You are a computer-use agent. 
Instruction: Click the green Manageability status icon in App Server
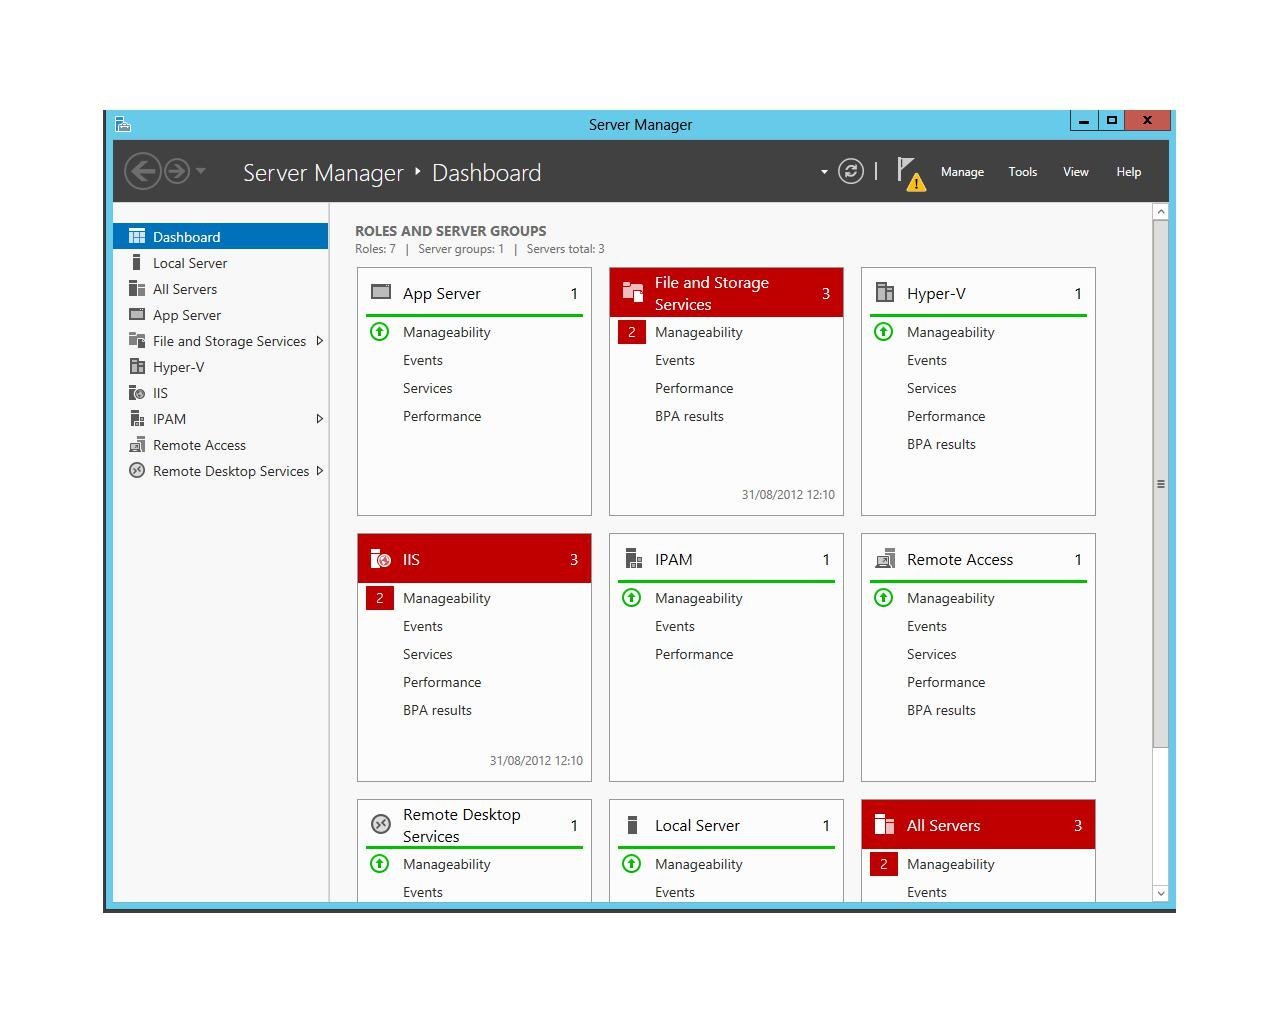[x=380, y=332]
